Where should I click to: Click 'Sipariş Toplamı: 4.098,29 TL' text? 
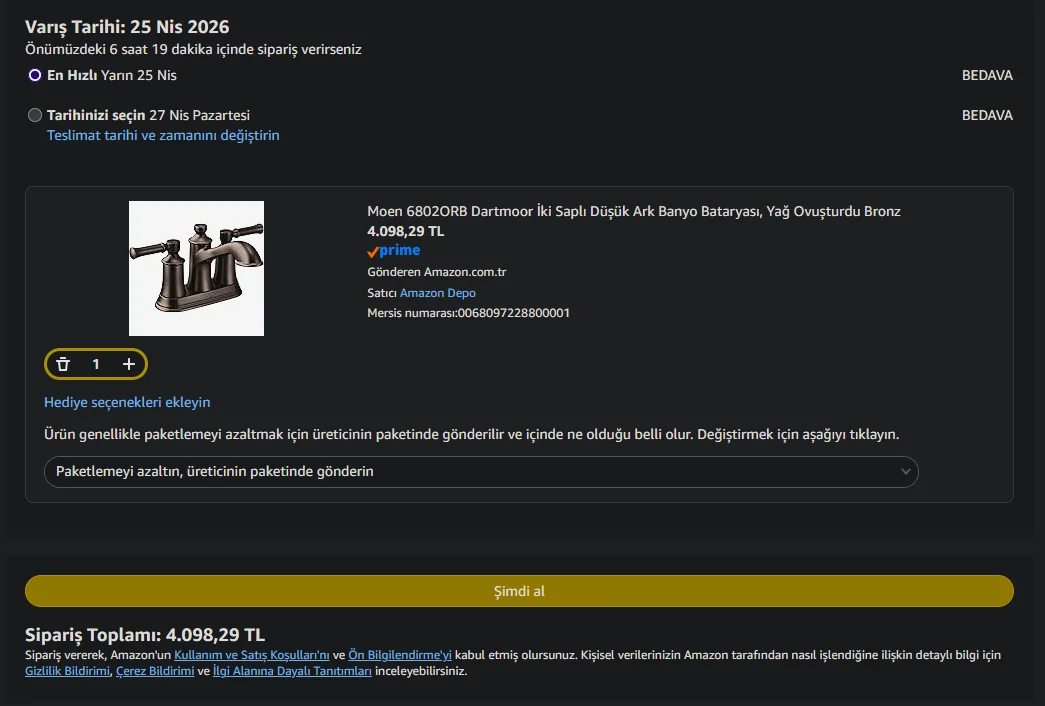145,635
